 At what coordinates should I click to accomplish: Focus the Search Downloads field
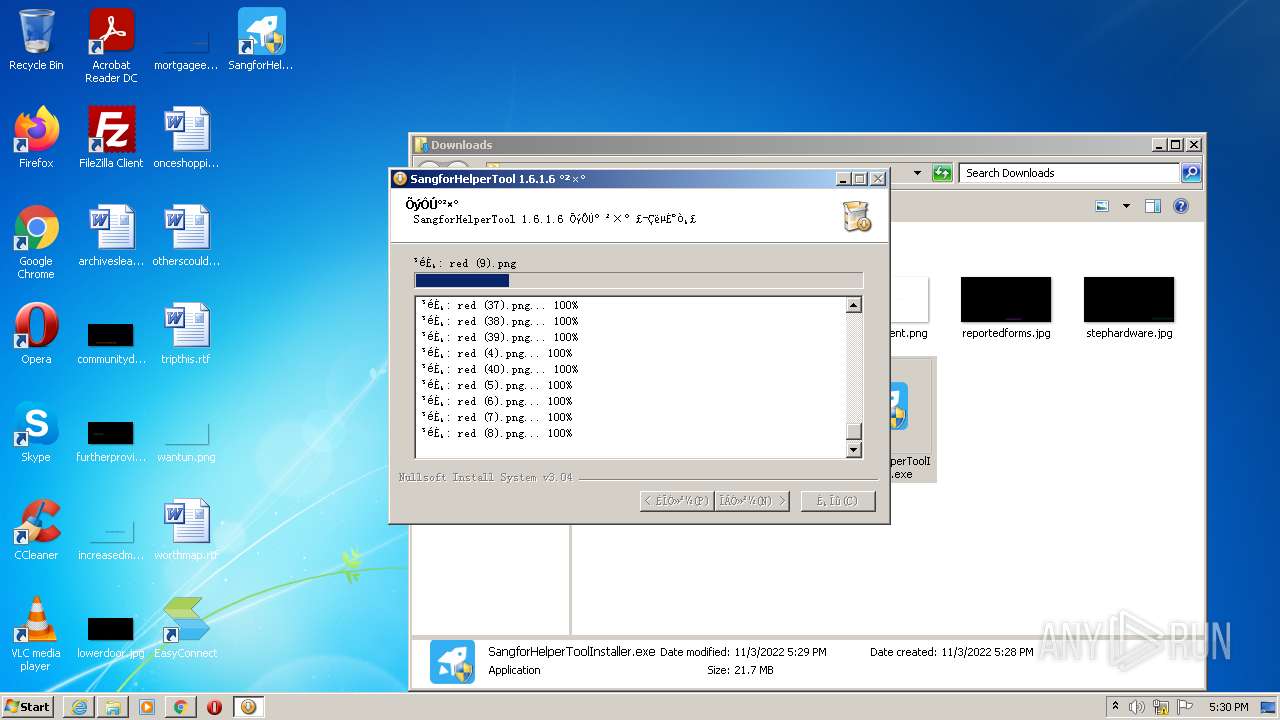pos(1070,173)
